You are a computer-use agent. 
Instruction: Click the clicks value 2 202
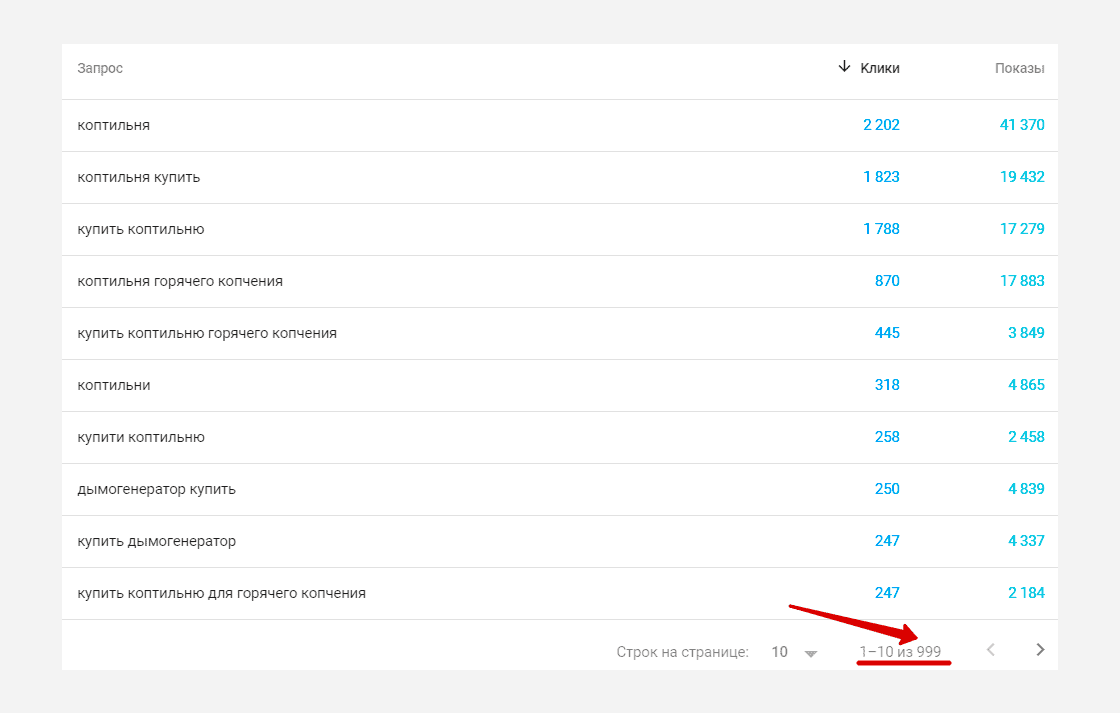(x=881, y=125)
